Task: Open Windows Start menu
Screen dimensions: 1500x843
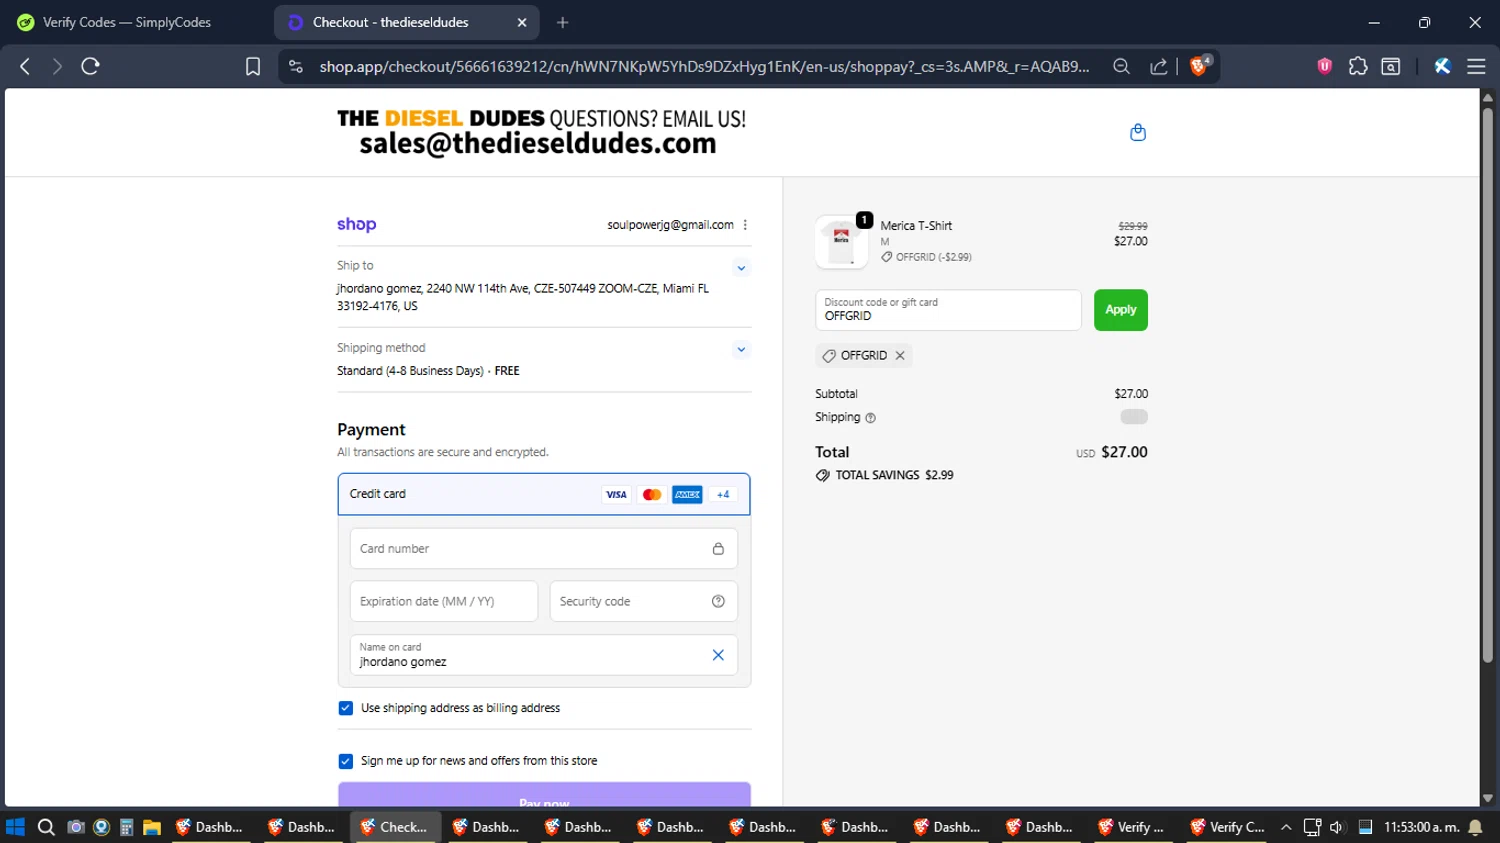Action: [15, 827]
